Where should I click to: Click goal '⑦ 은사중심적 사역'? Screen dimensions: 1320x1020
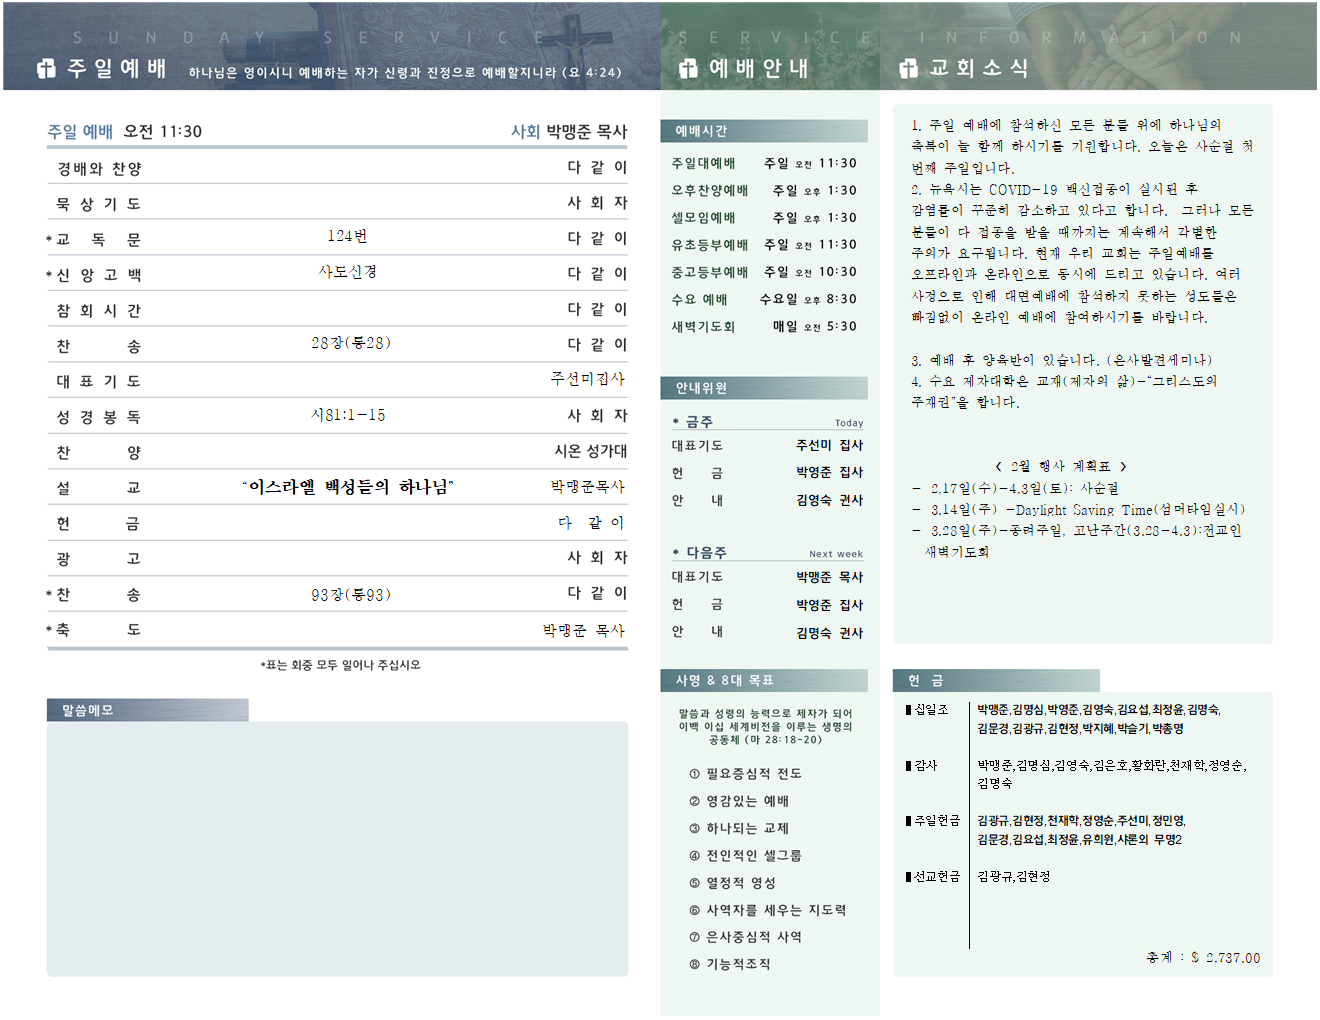745,937
